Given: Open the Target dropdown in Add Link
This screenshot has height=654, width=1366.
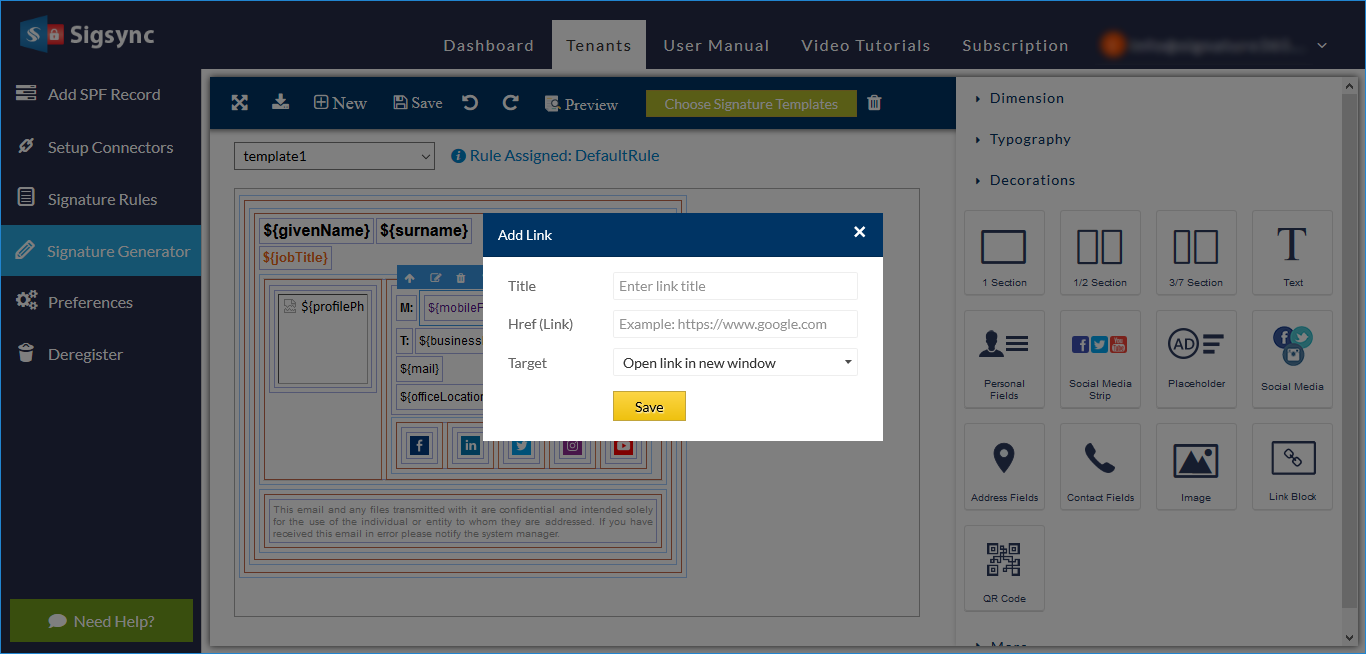Looking at the screenshot, I should tap(735, 363).
